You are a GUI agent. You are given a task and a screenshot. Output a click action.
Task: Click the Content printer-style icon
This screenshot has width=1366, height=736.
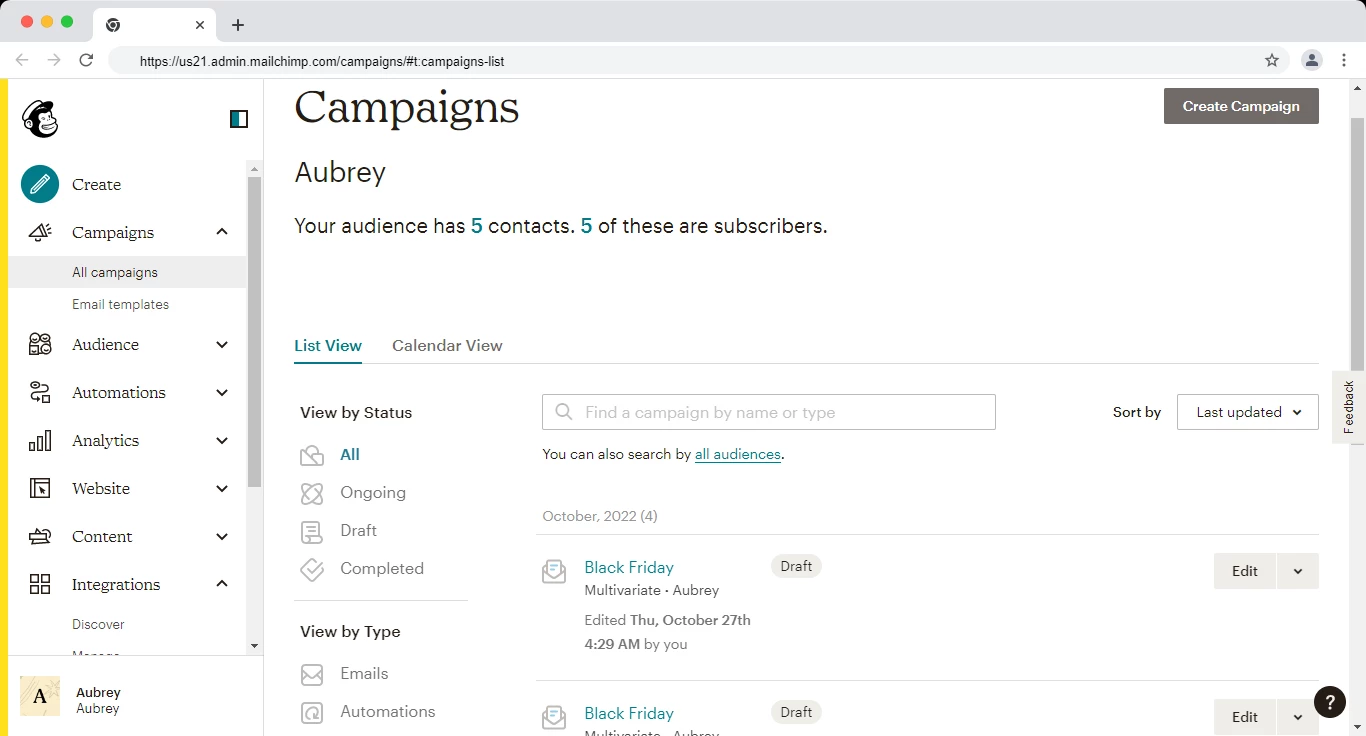click(x=40, y=536)
